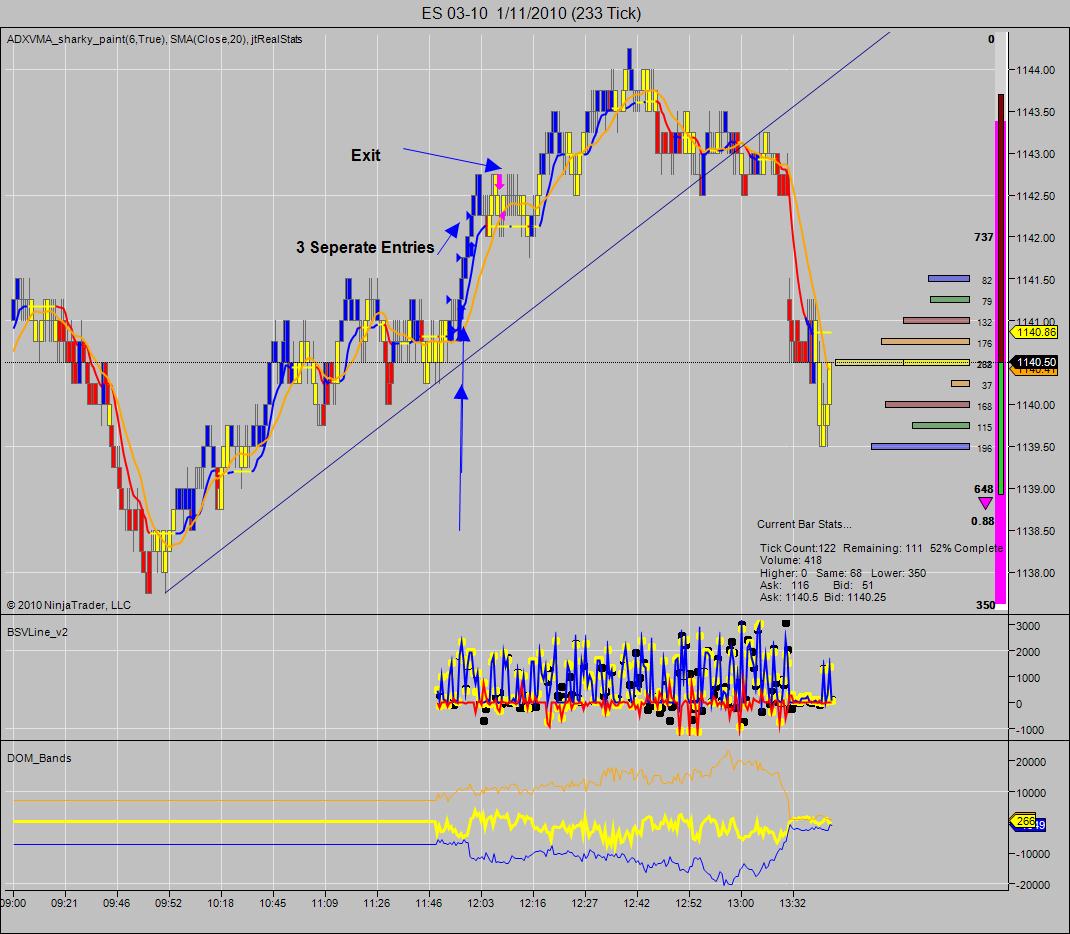Select the DOM_Bands panel label
The image size is (1070, 934).
coord(39,758)
